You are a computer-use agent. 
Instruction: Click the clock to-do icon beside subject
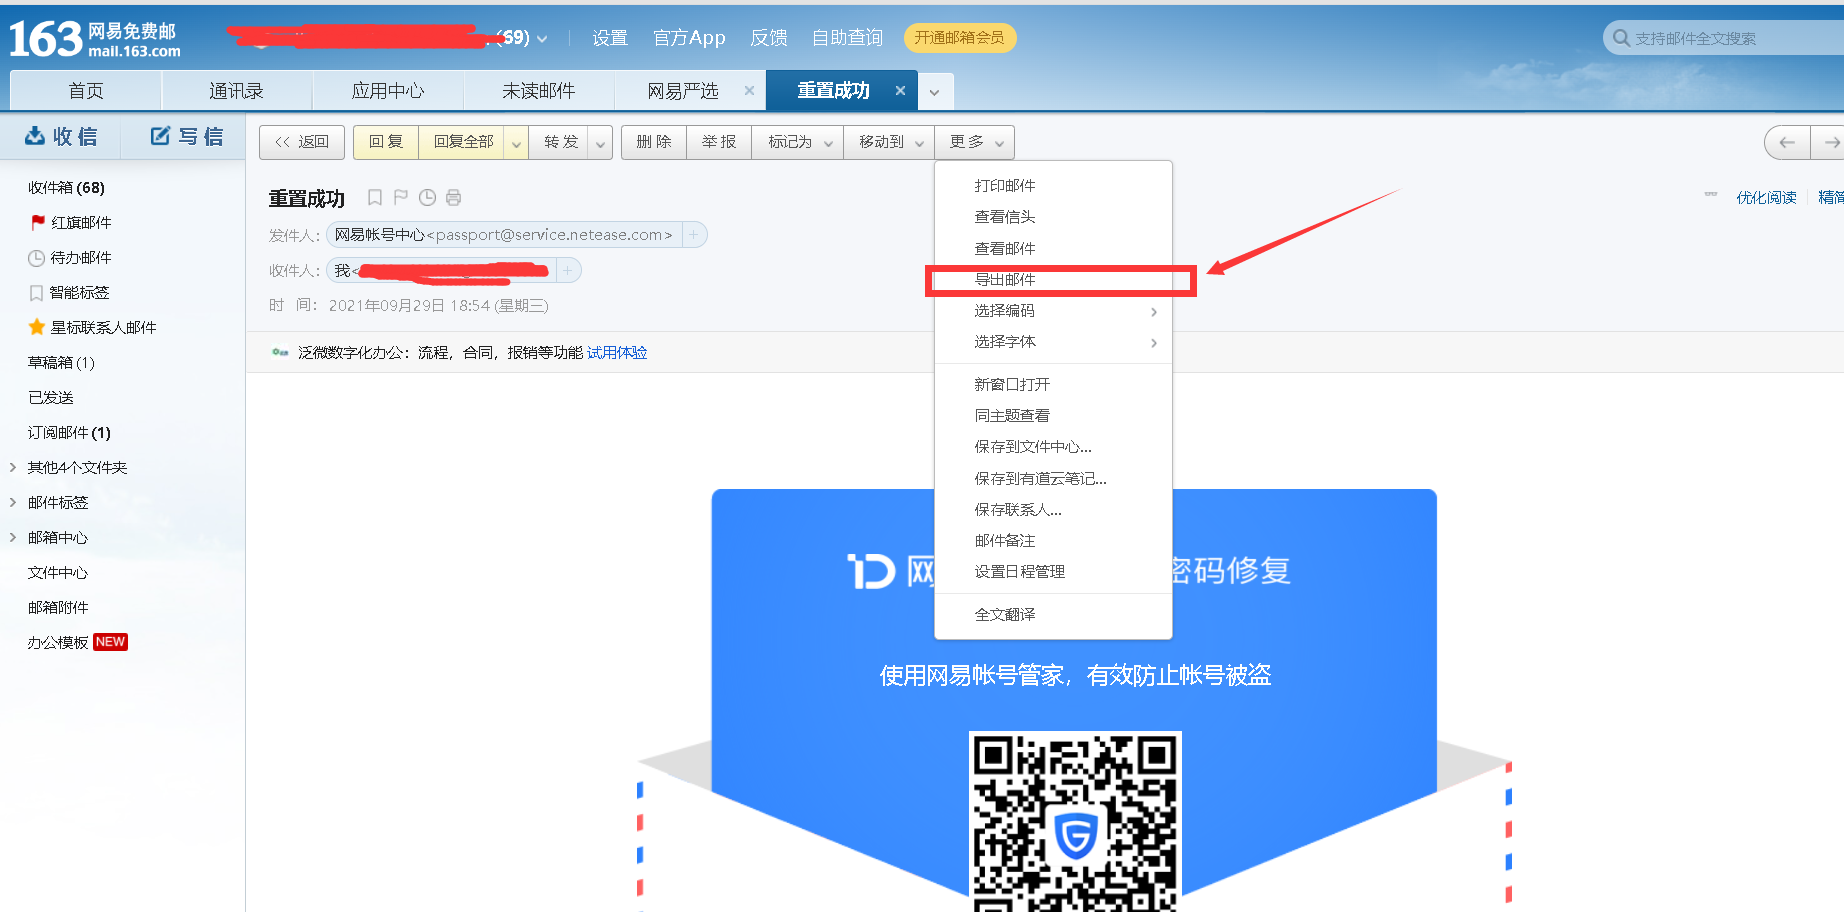point(427,198)
